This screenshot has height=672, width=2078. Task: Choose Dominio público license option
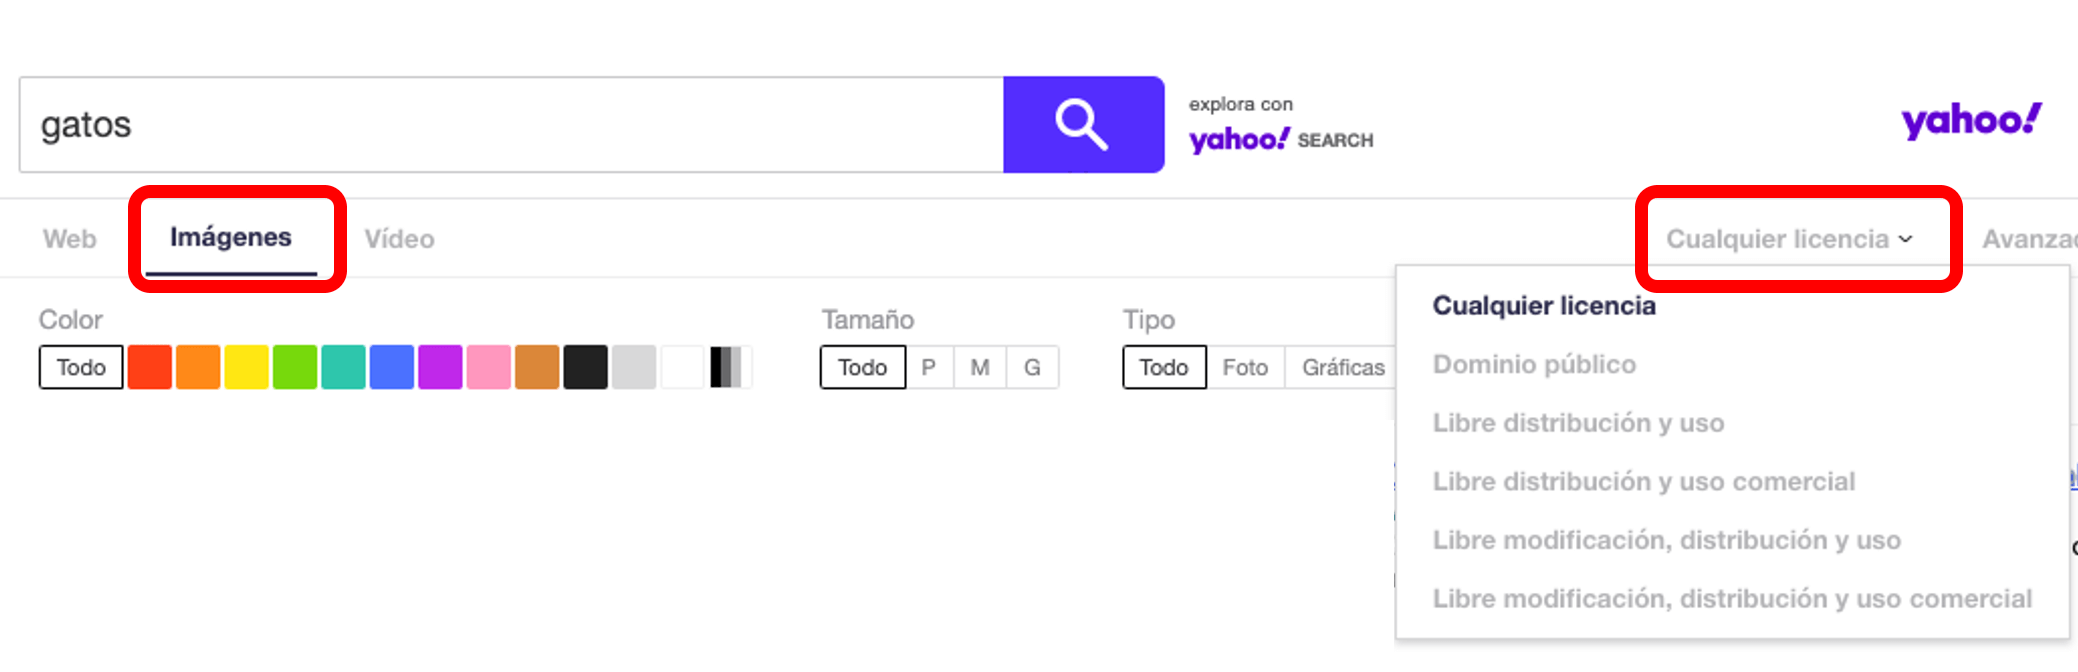pos(1534,364)
